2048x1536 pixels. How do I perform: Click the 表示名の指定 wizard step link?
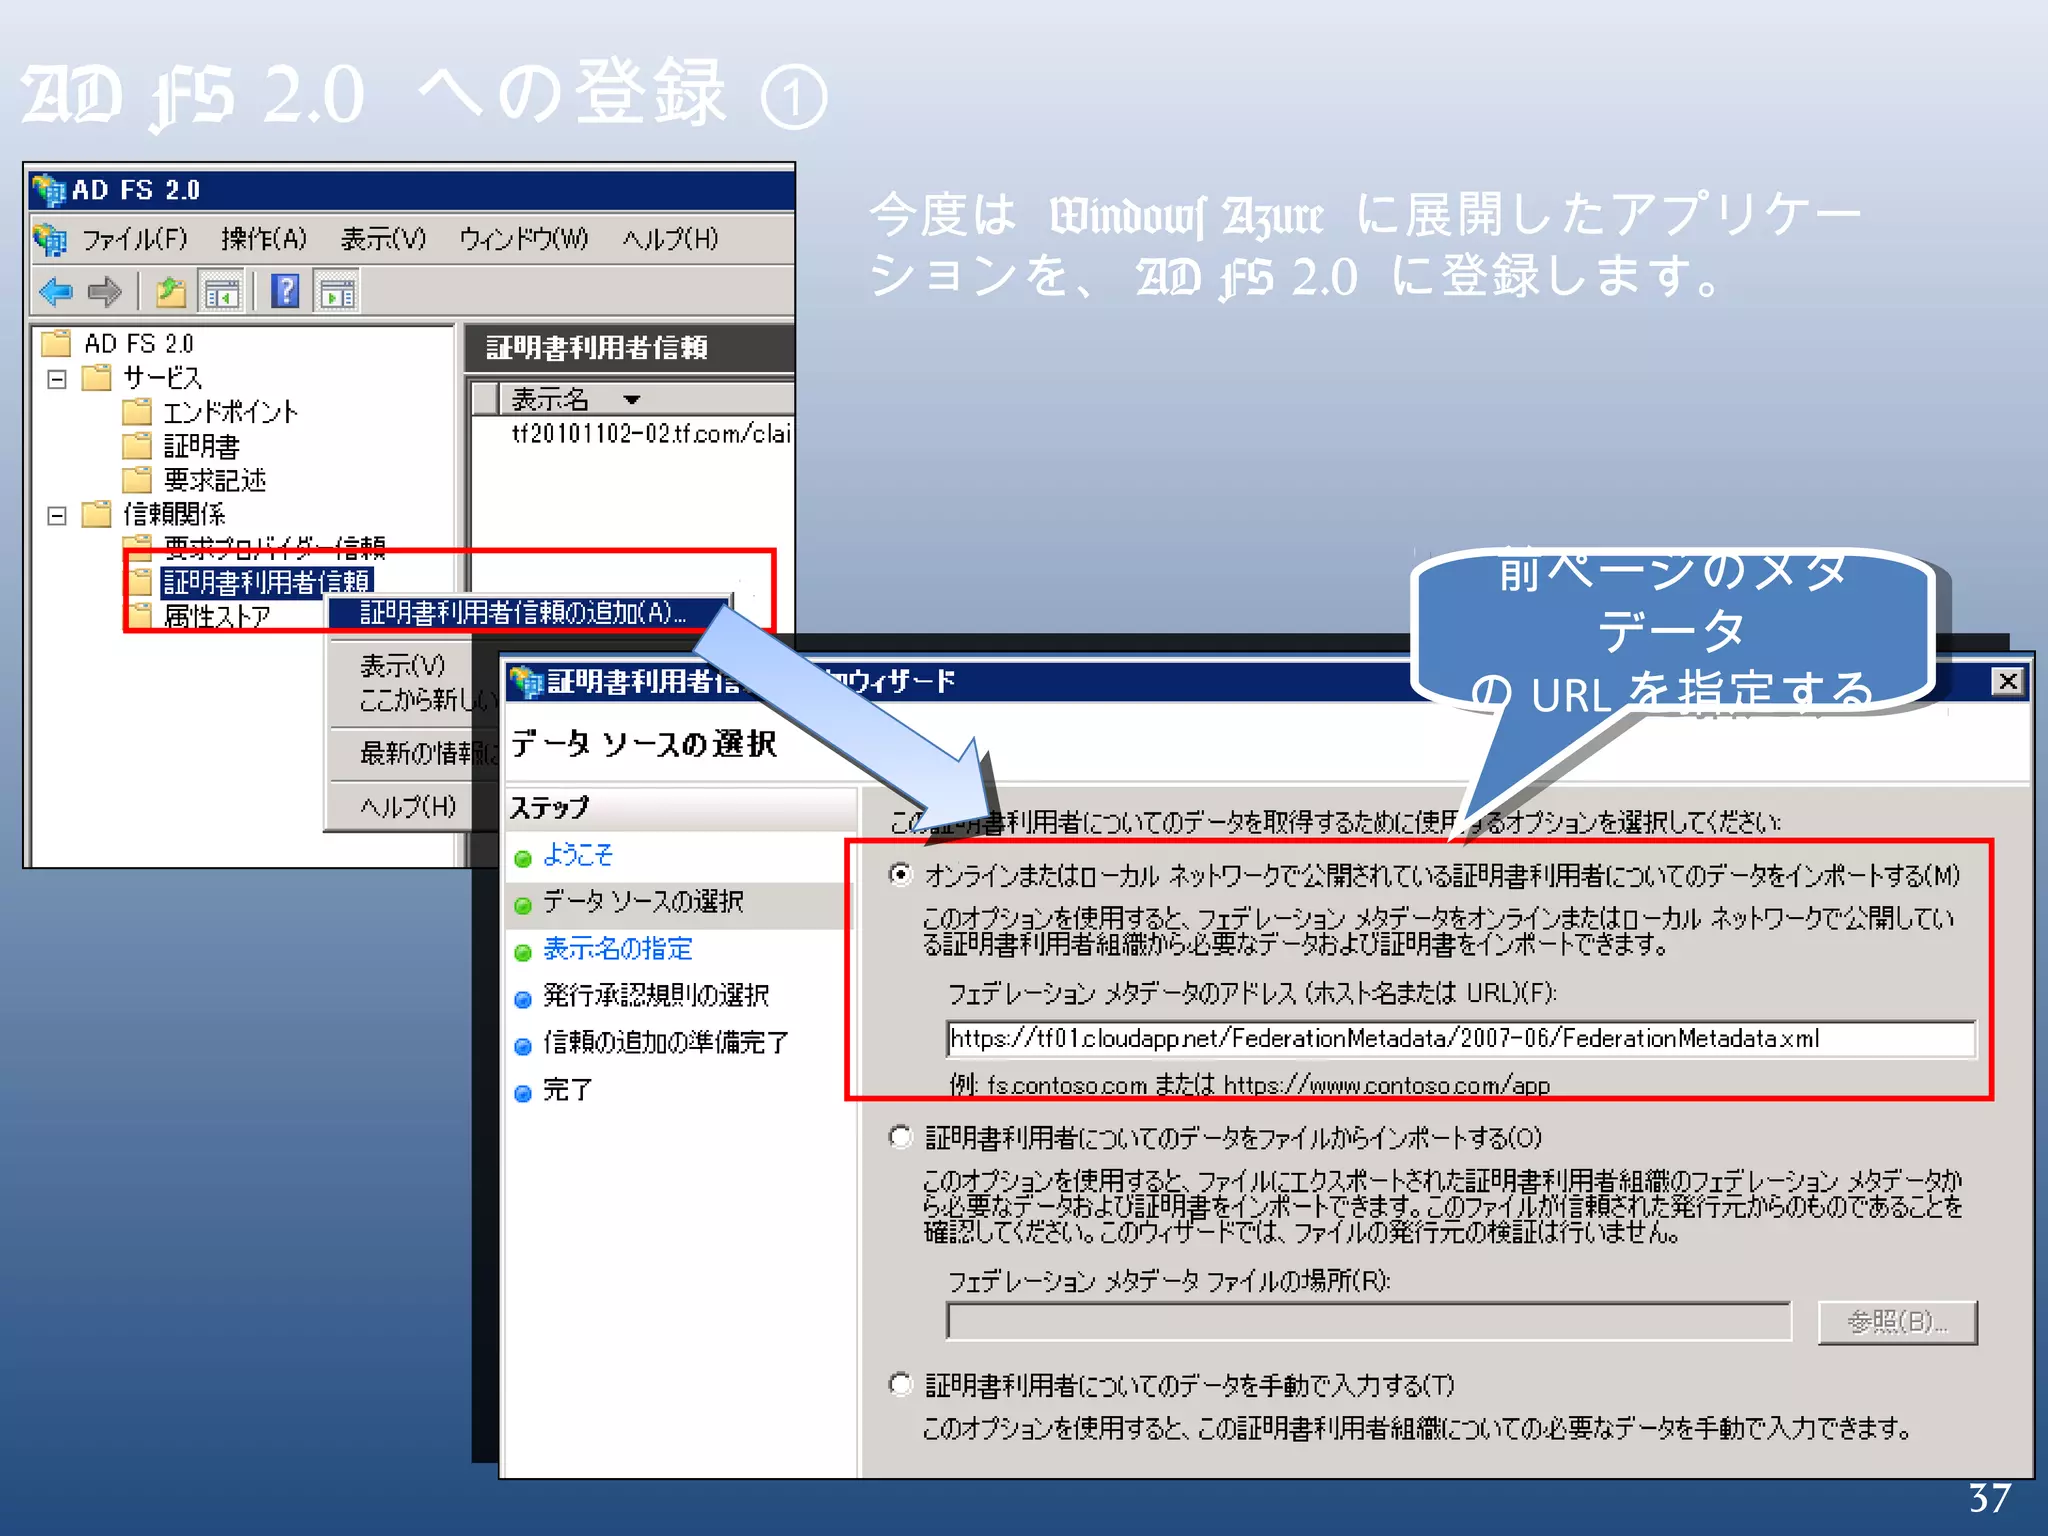pyautogui.click(x=617, y=949)
